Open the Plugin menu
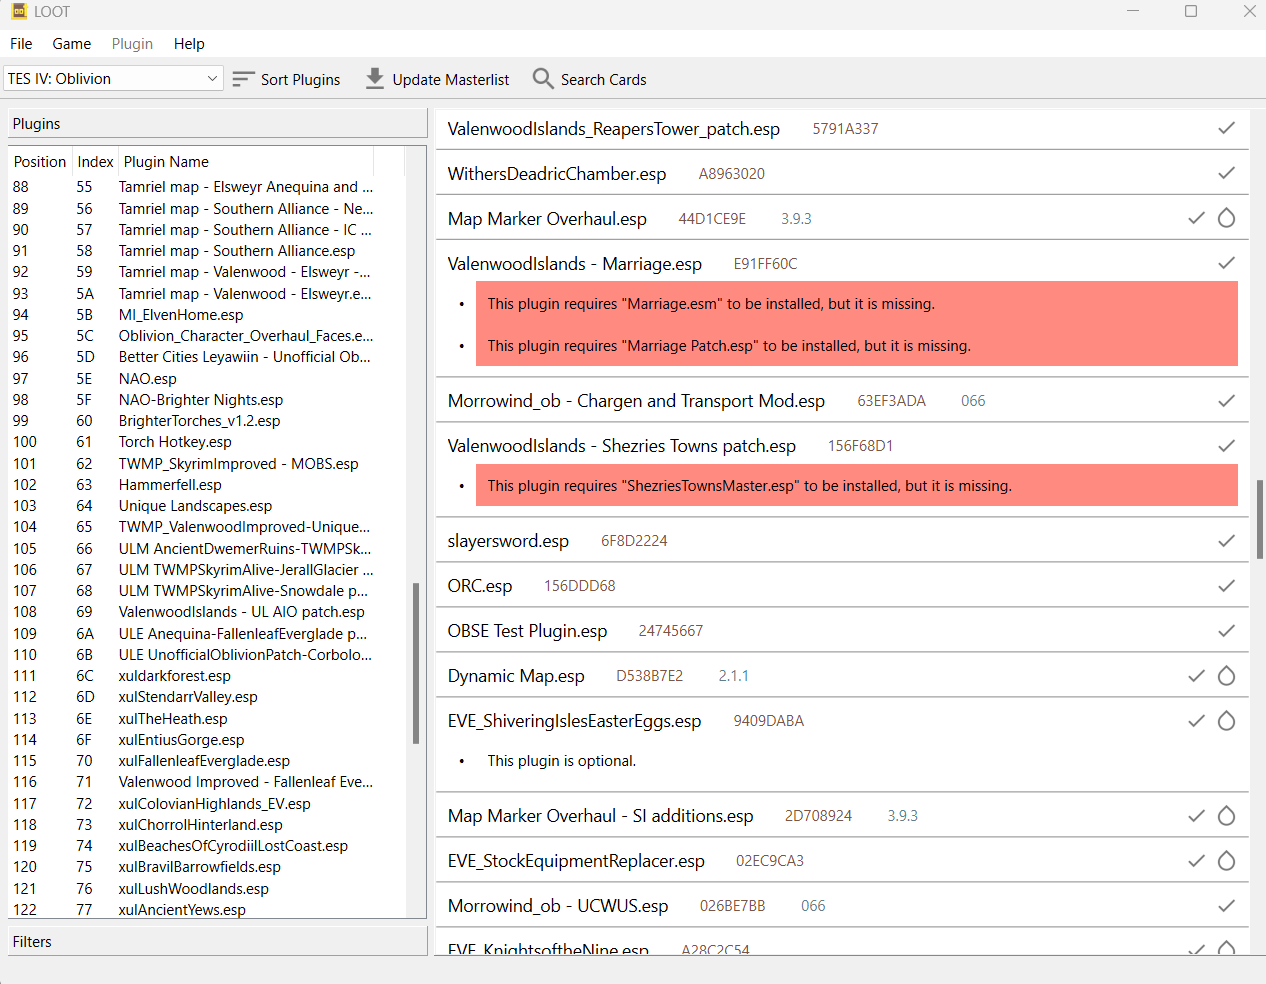This screenshot has height=984, width=1266. click(x=132, y=44)
